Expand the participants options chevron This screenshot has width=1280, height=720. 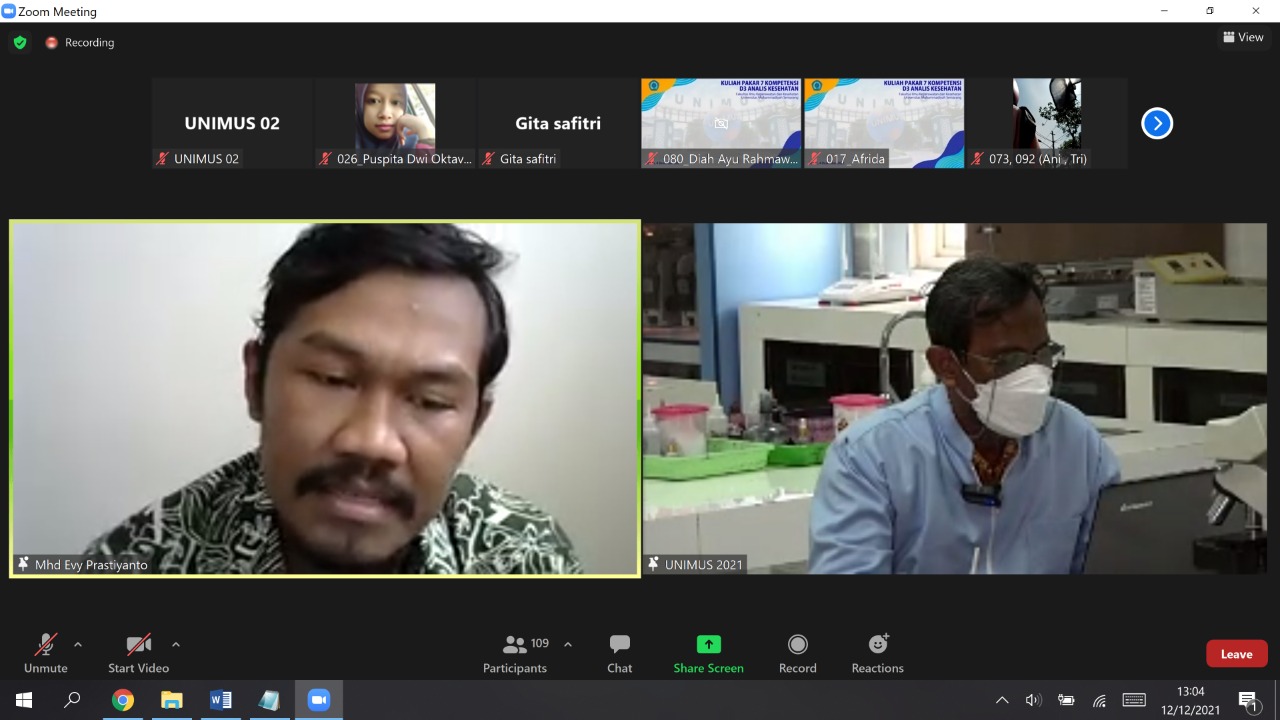click(x=568, y=644)
